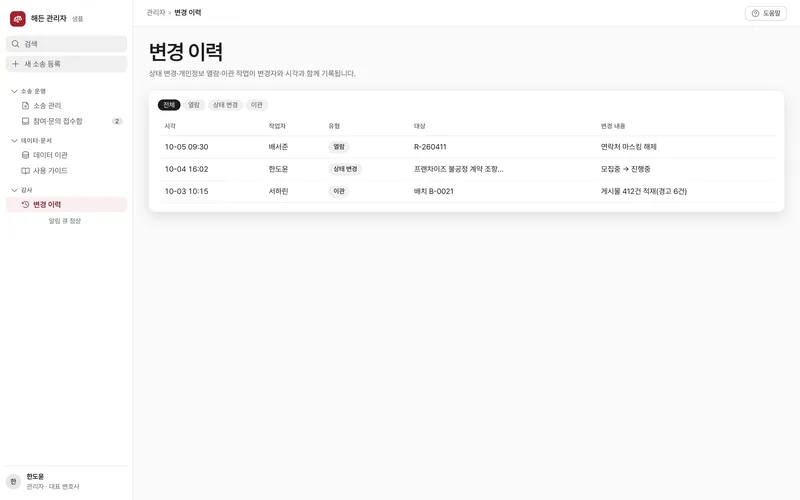
Task: Click the 알림 큐 정상 status text
Action: tap(65, 221)
